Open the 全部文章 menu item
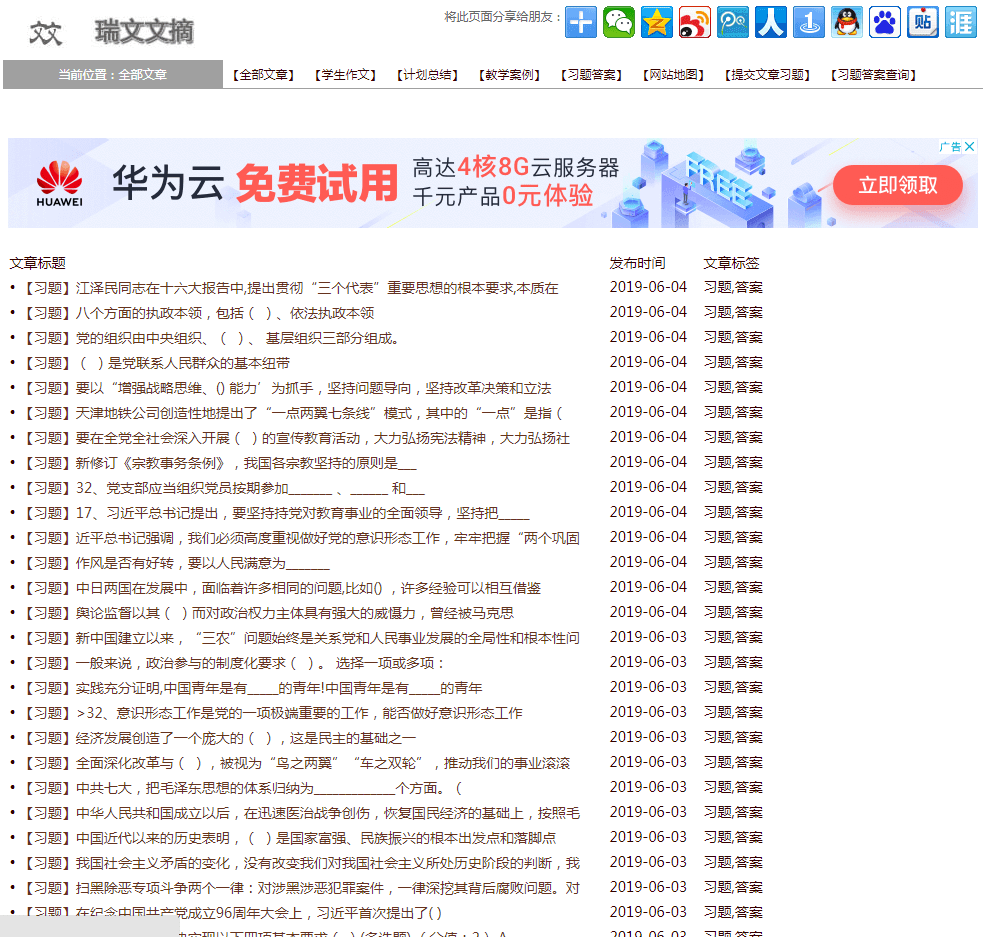The height and width of the screenshot is (937, 988). click(263, 75)
